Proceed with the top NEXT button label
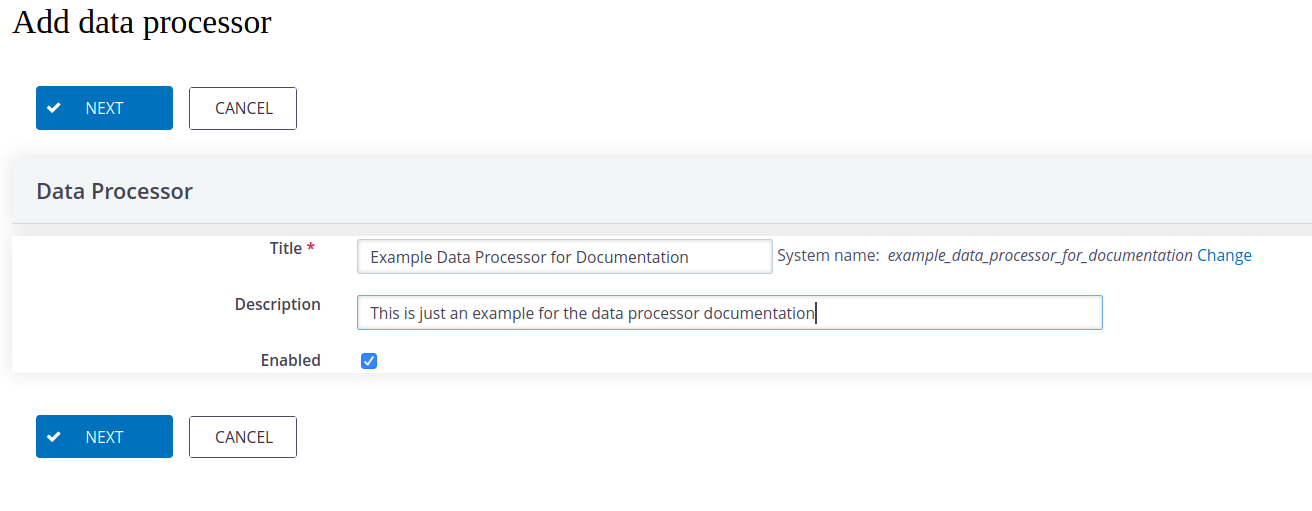 [104, 108]
